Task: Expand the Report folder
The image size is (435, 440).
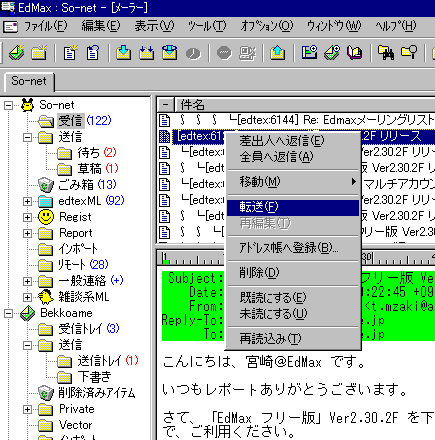Action: [27, 233]
